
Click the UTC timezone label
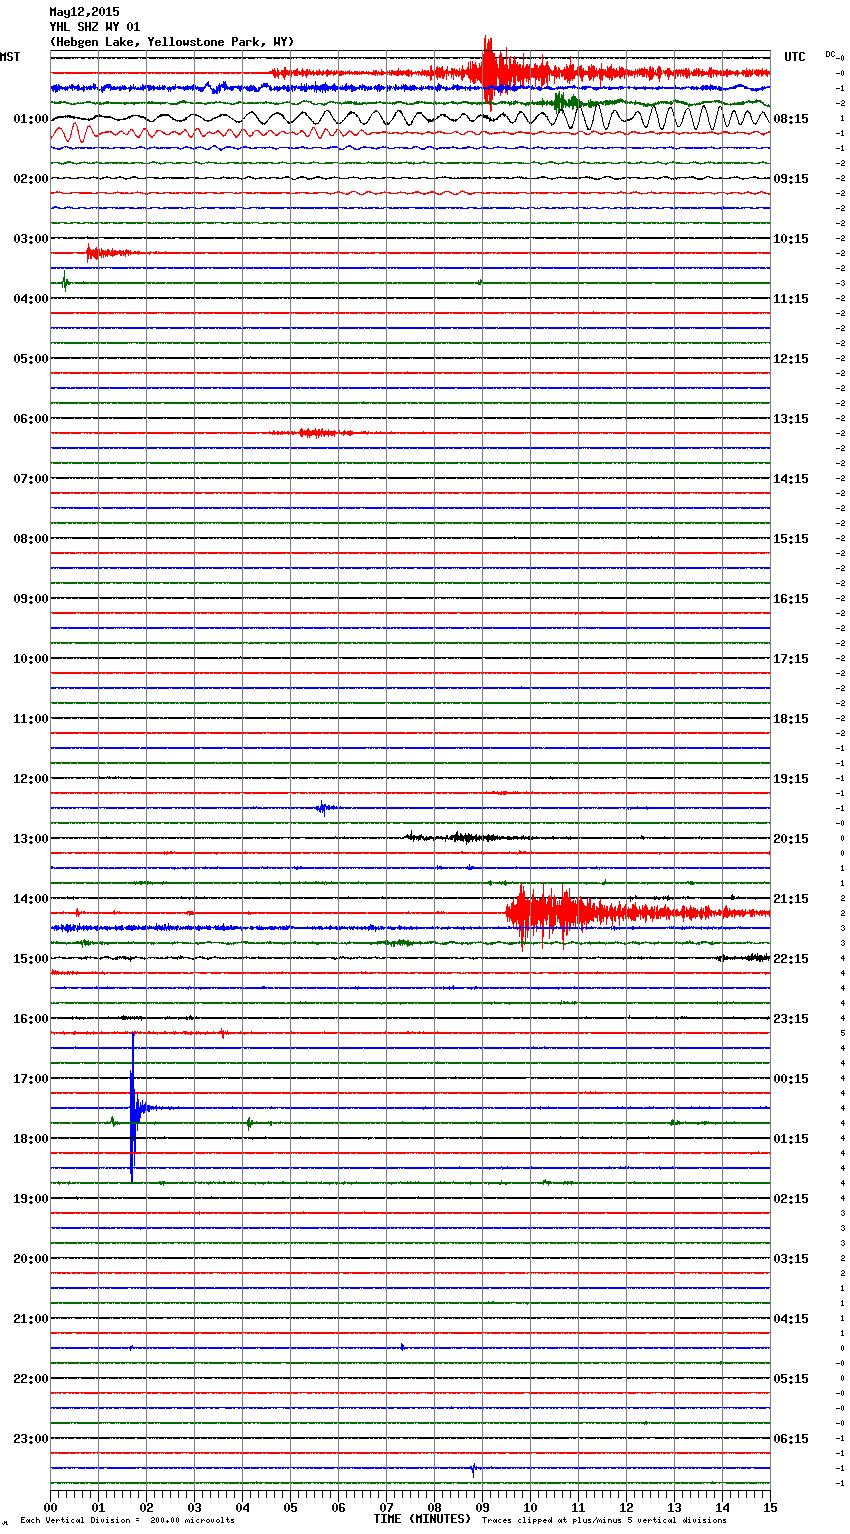[794, 57]
